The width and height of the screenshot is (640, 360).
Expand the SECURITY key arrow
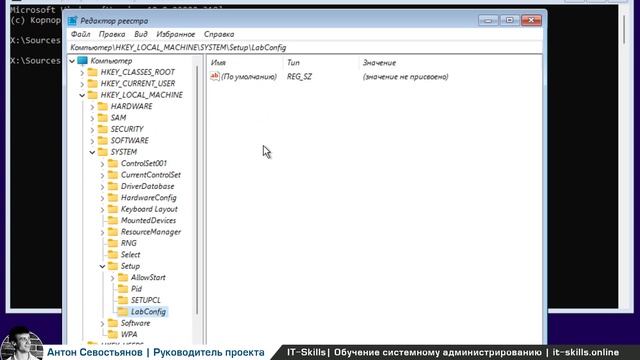tap(92, 129)
